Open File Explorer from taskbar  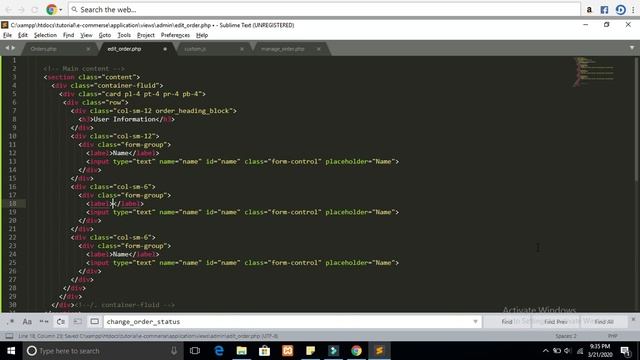[x=242, y=351]
